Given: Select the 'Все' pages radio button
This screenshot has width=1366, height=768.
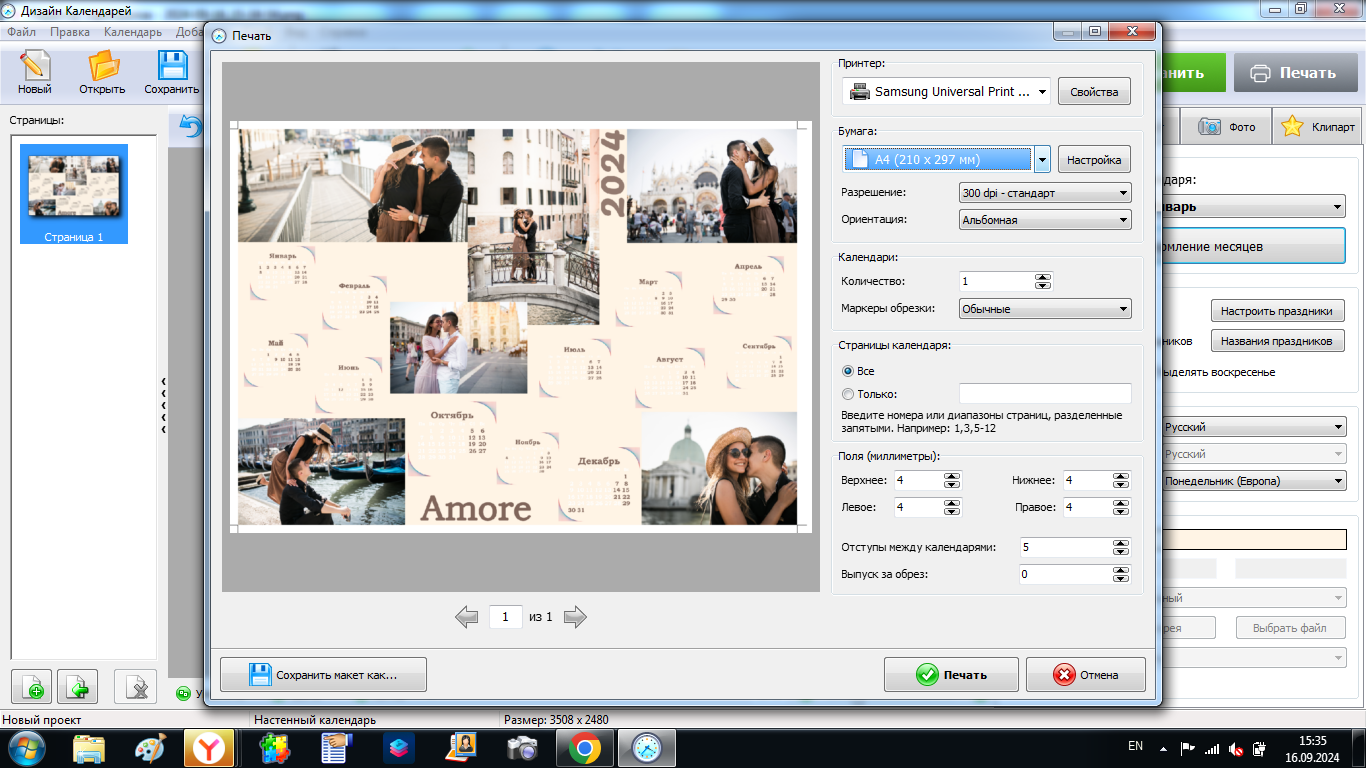Looking at the screenshot, I should tap(848, 371).
